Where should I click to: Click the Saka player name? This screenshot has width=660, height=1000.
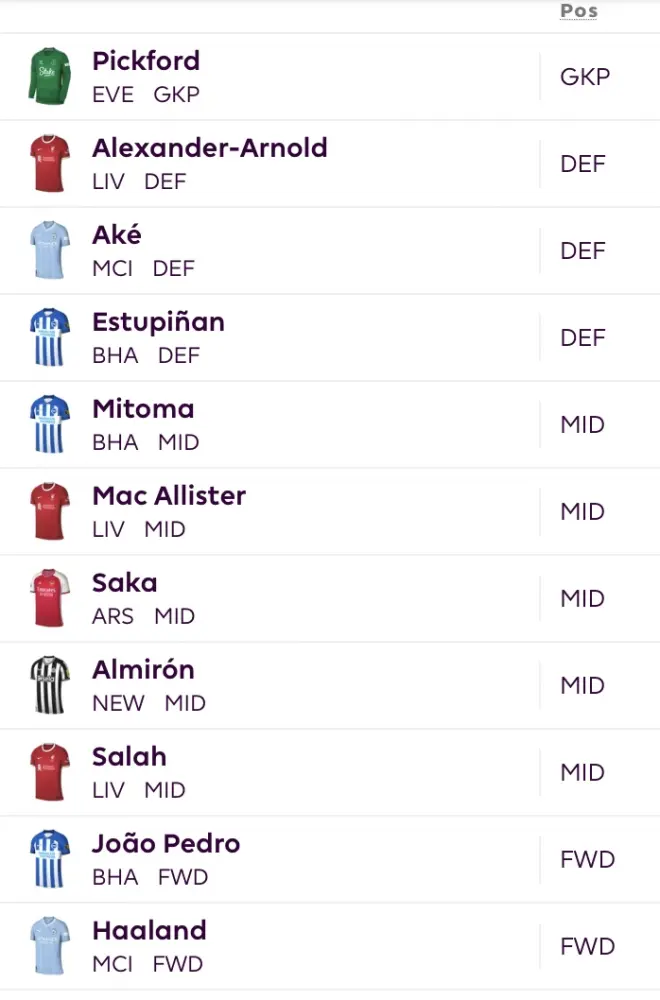[125, 583]
